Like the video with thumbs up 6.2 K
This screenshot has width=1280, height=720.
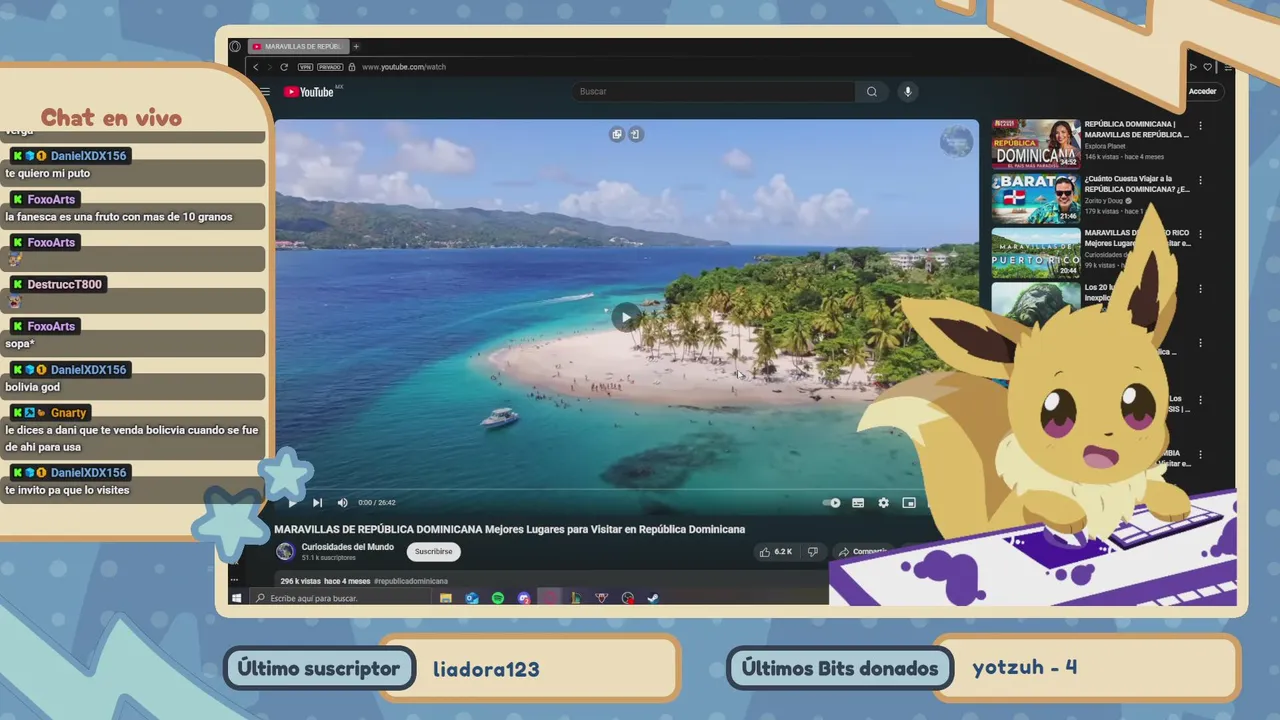(775, 552)
